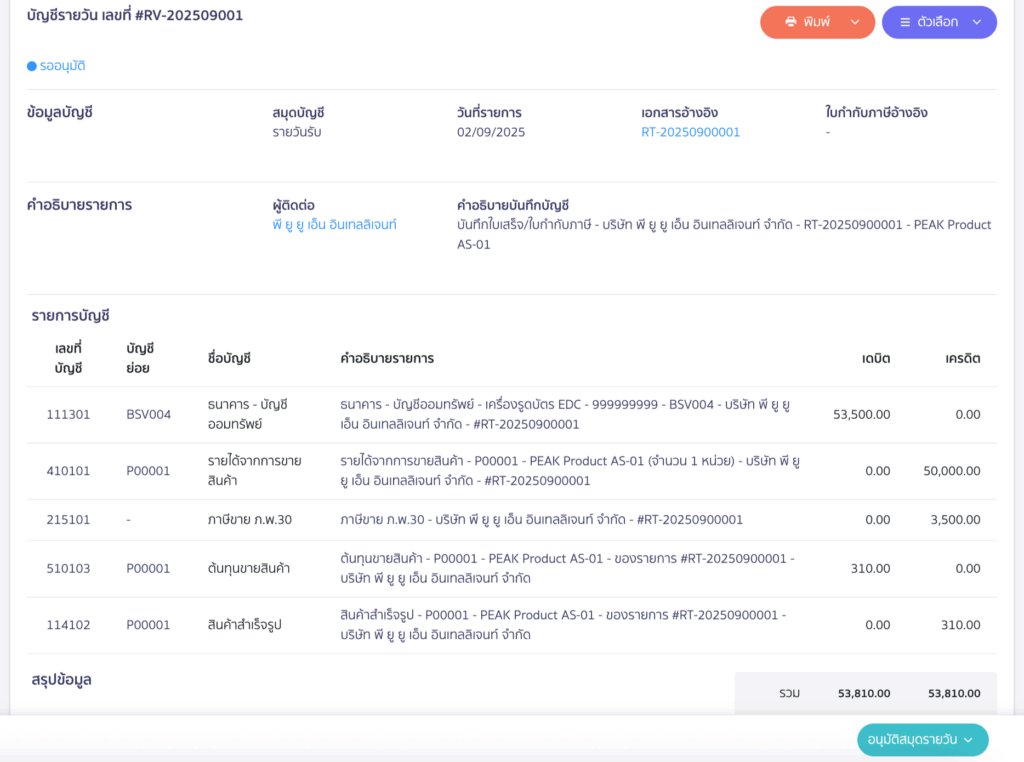Select account number 111301 row
The image size is (1024, 762).
(68, 414)
